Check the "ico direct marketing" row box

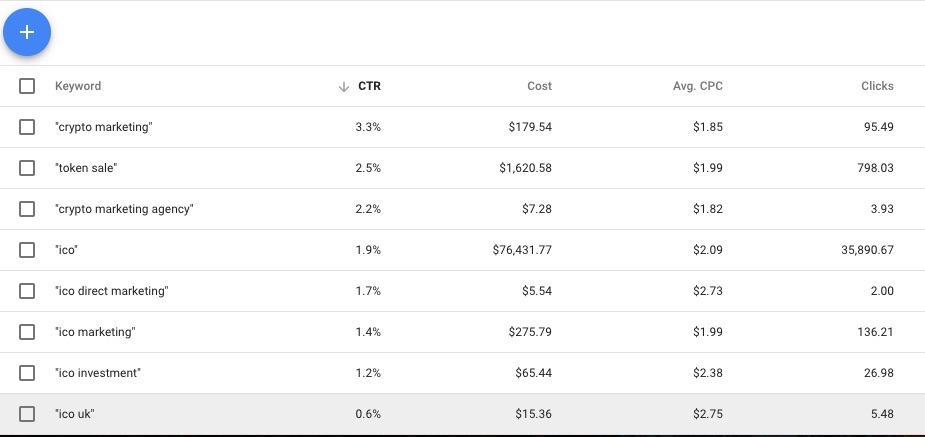[x=27, y=291]
